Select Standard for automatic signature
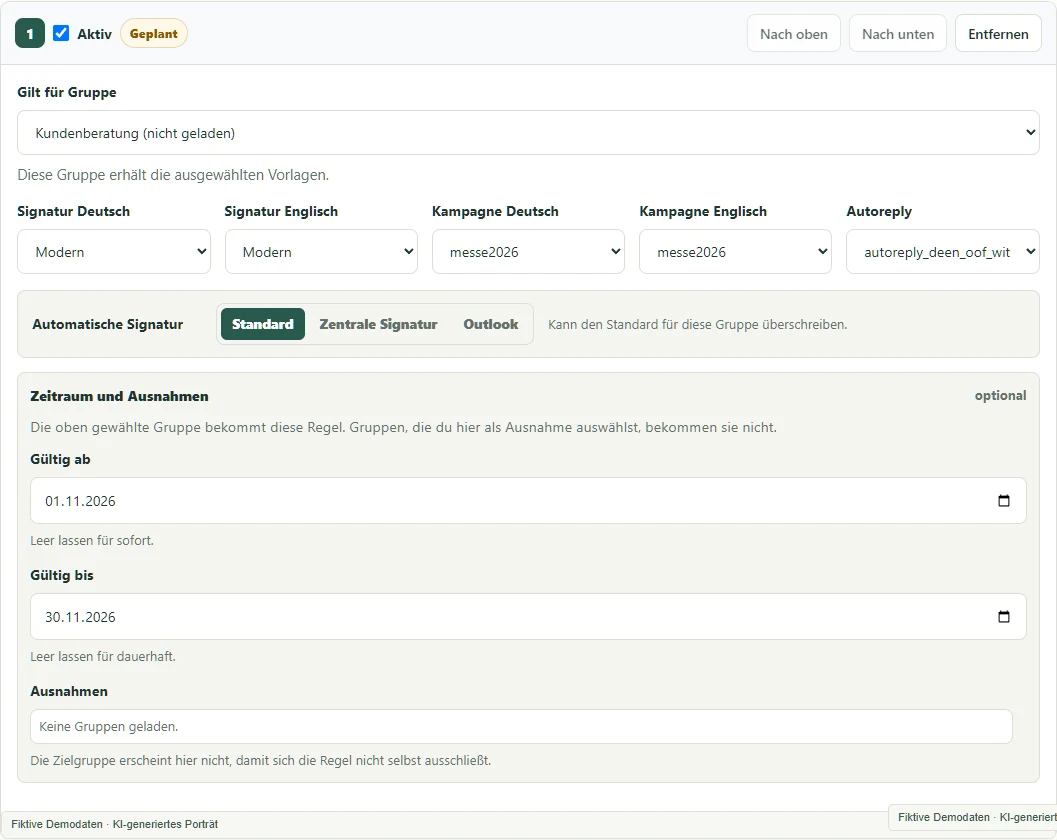The height and width of the screenshot is (840, 1057). pyautogui.click(x=262, y=324)
